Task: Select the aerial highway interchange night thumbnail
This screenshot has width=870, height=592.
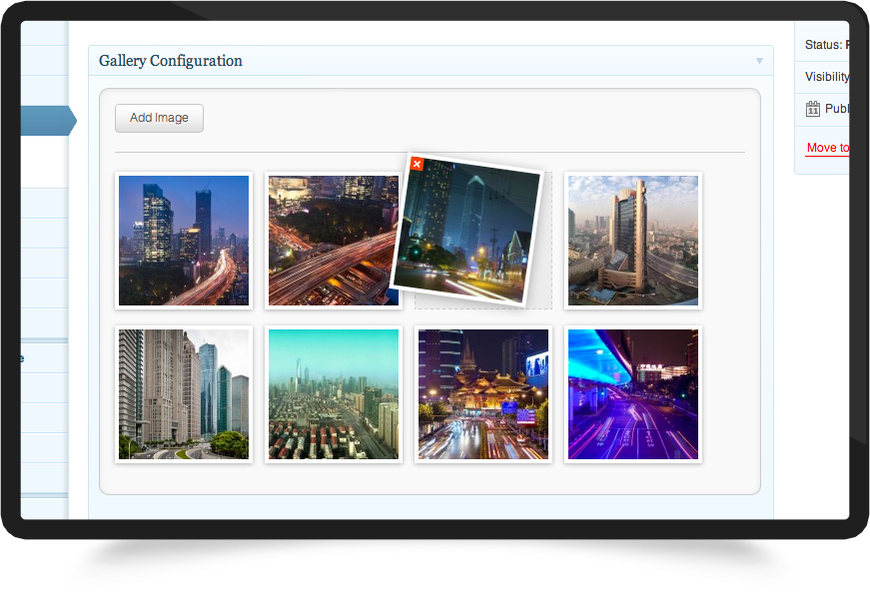Action: tap(330, 241)
